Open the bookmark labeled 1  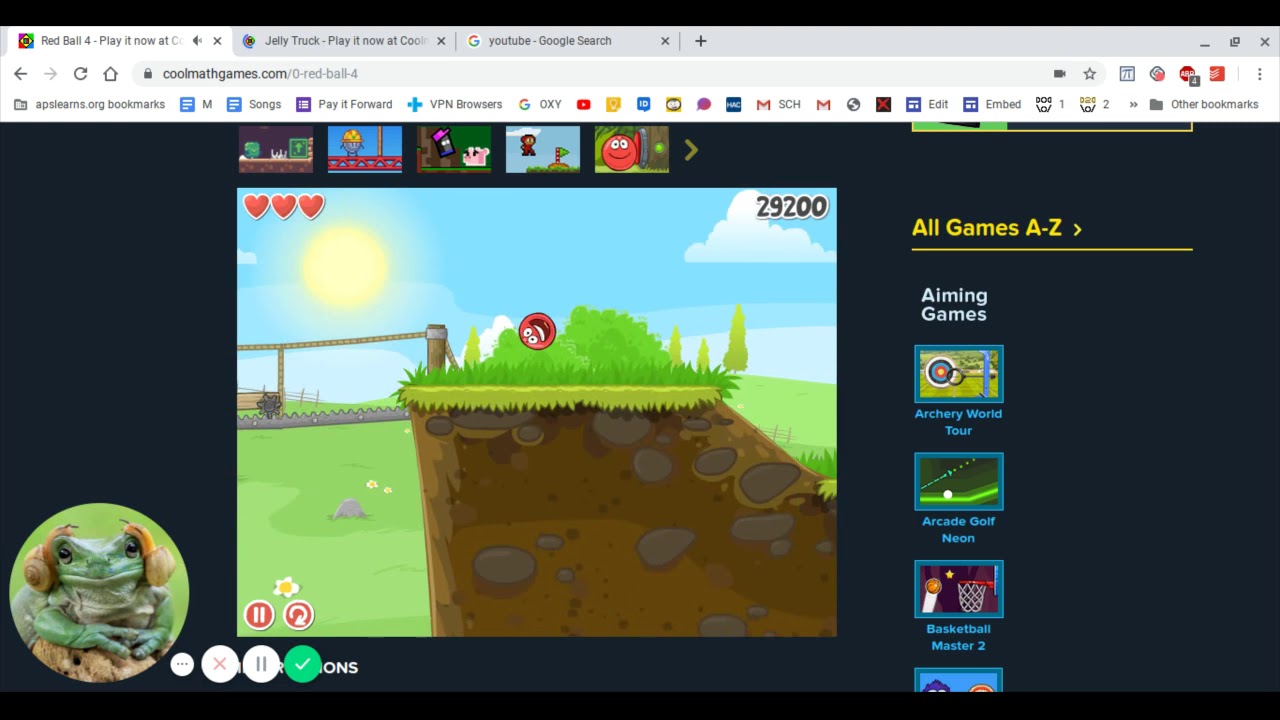pyautogui.click(x=1050, y=104)
